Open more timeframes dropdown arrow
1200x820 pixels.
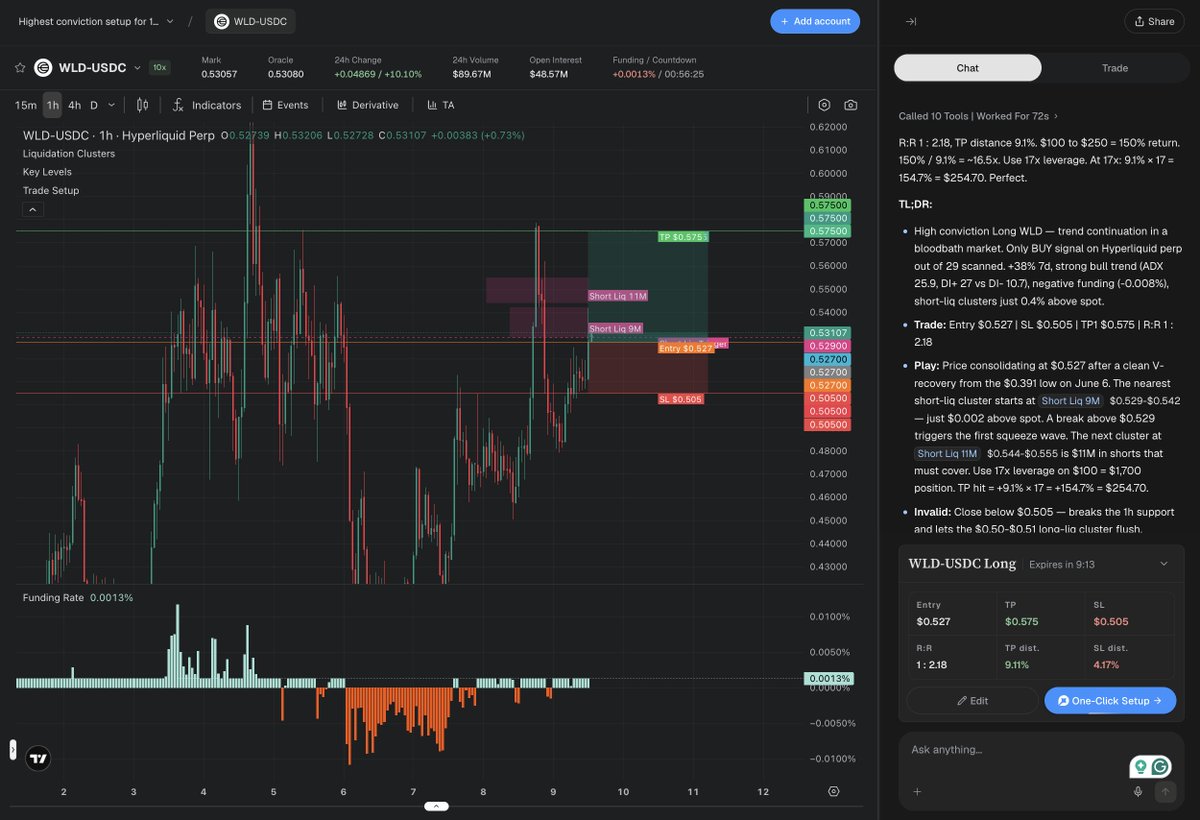pos(111,105)
